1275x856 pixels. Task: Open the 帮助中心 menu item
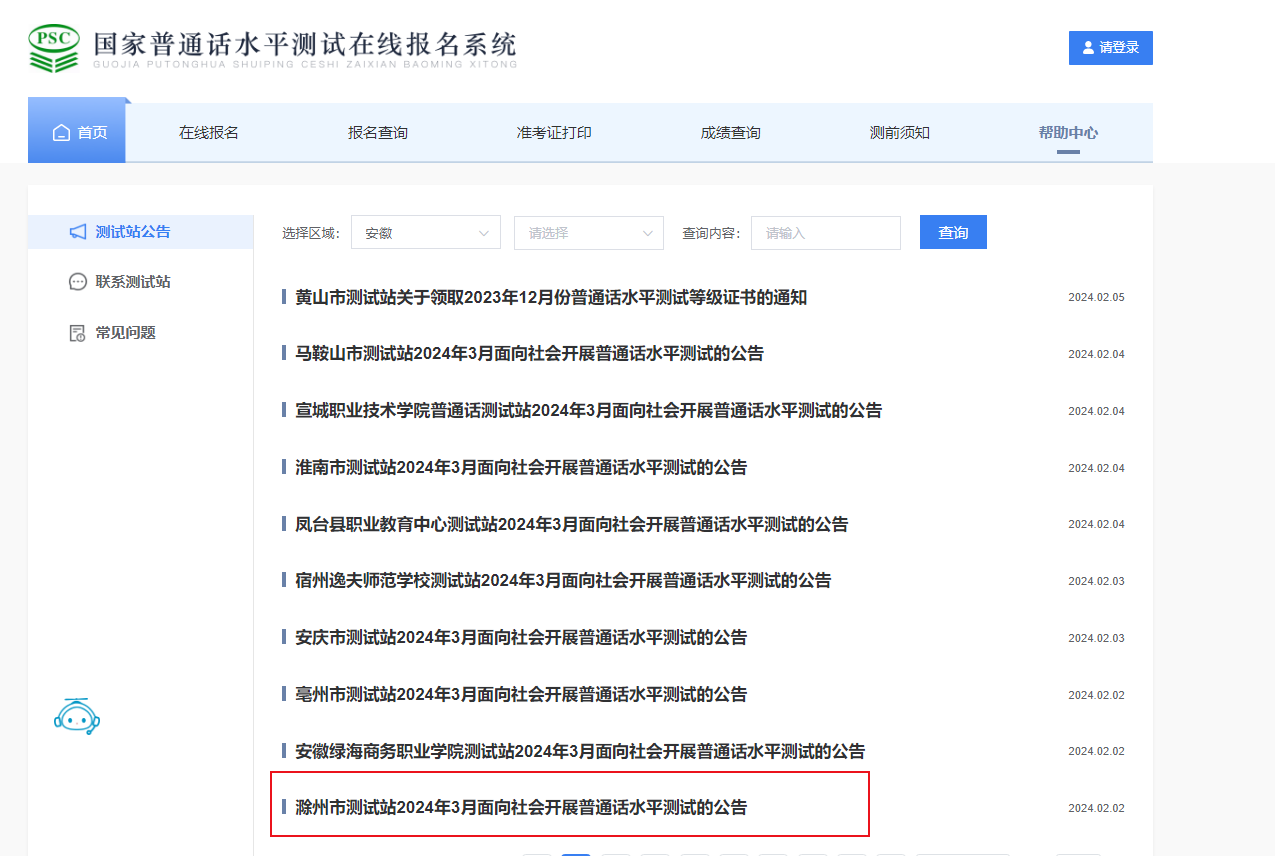(x=1068, y=133)
